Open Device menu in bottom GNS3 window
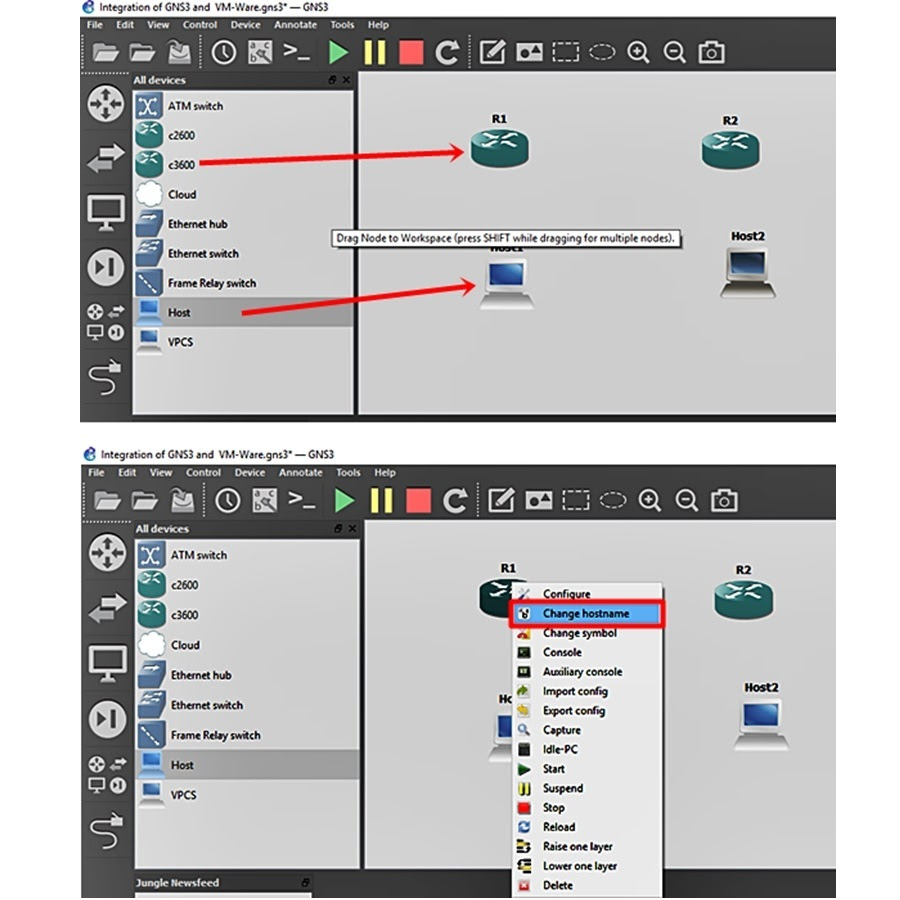This screenshot has height=900, width=900. (x=250, y=473)
